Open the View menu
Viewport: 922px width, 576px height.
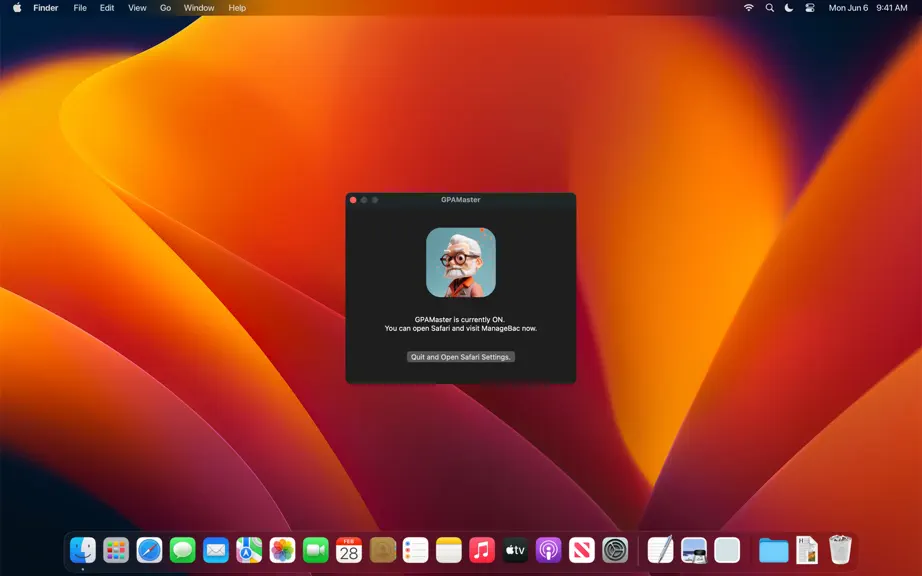click(137, 8)
